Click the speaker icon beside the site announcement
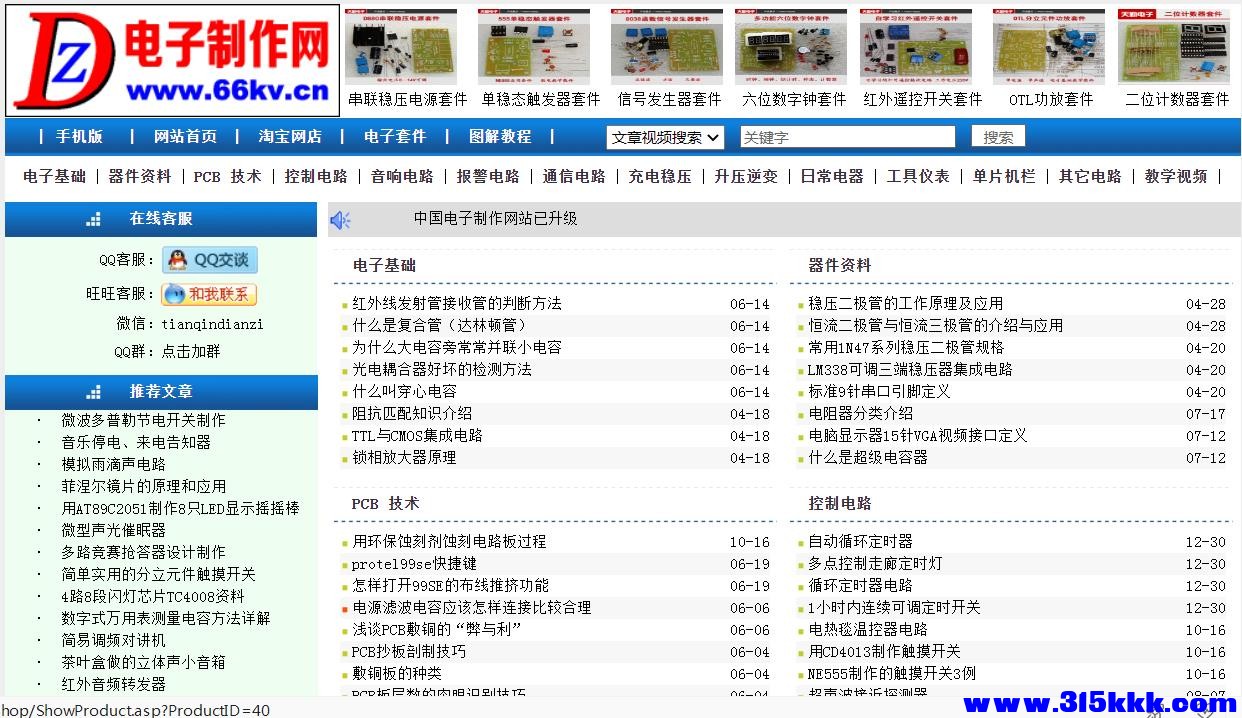 [x=341, y=219]
